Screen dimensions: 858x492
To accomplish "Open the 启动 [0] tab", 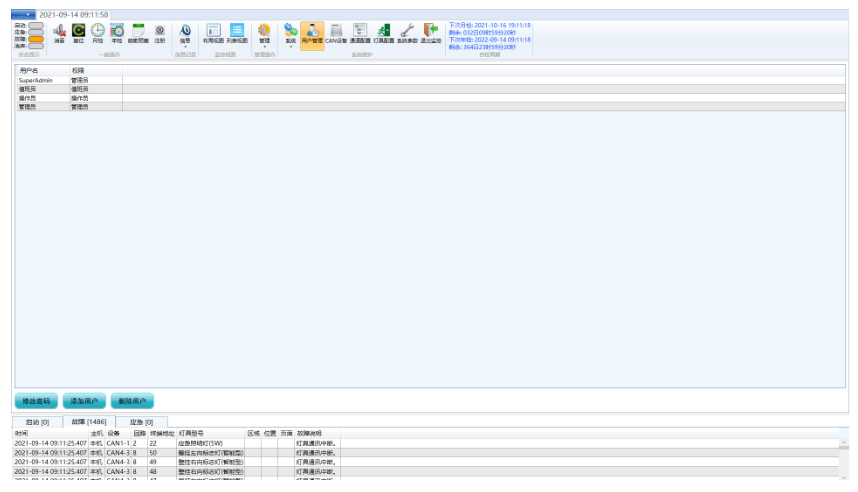I will coord(37,423).
